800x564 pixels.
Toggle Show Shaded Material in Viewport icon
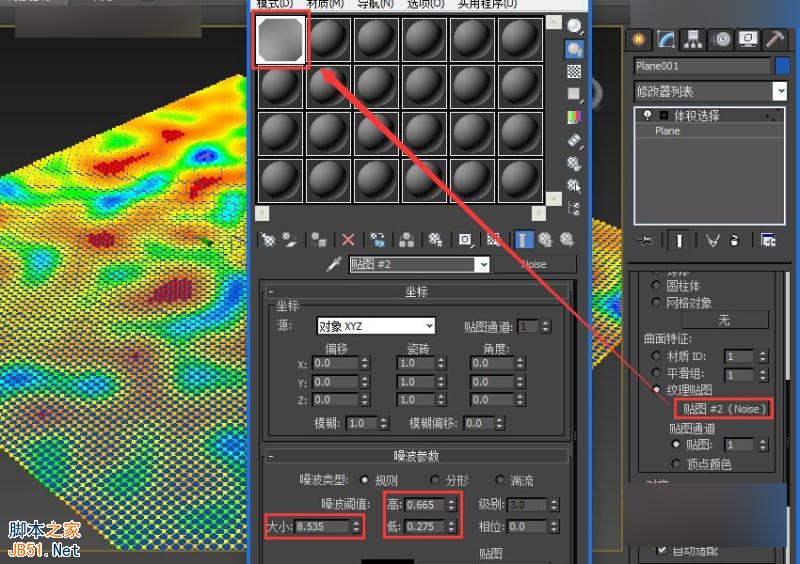pos(494,239)
